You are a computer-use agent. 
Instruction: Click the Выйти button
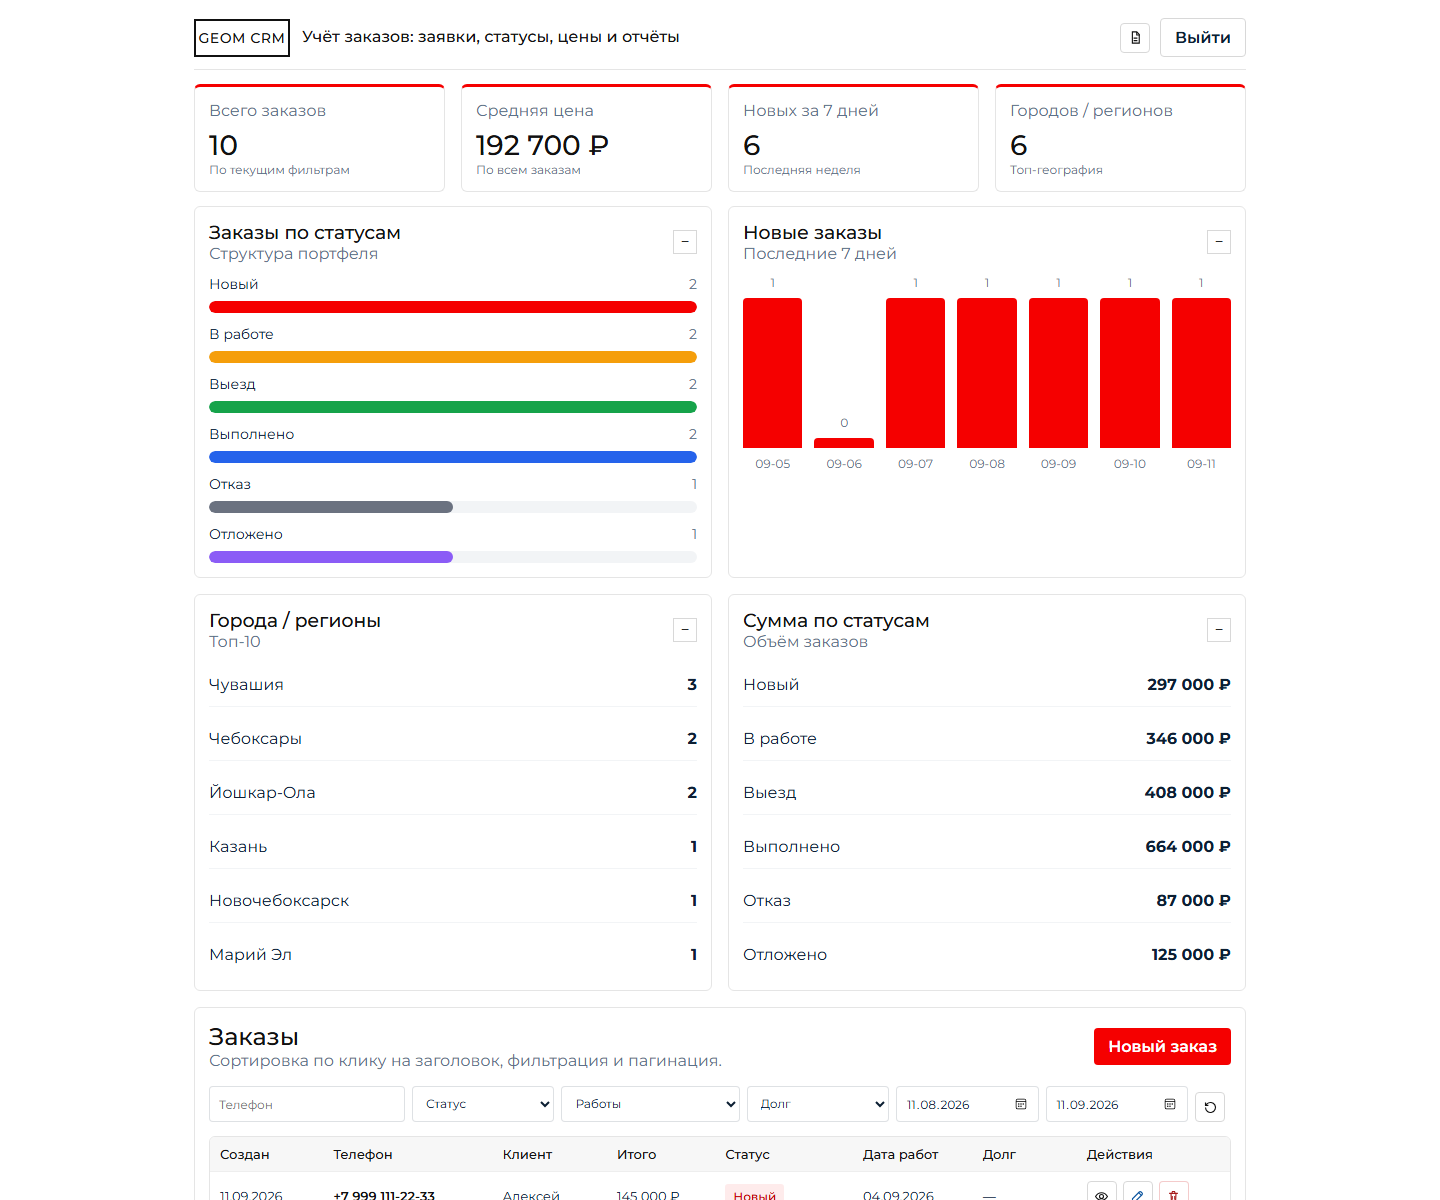coord(1202,37)
